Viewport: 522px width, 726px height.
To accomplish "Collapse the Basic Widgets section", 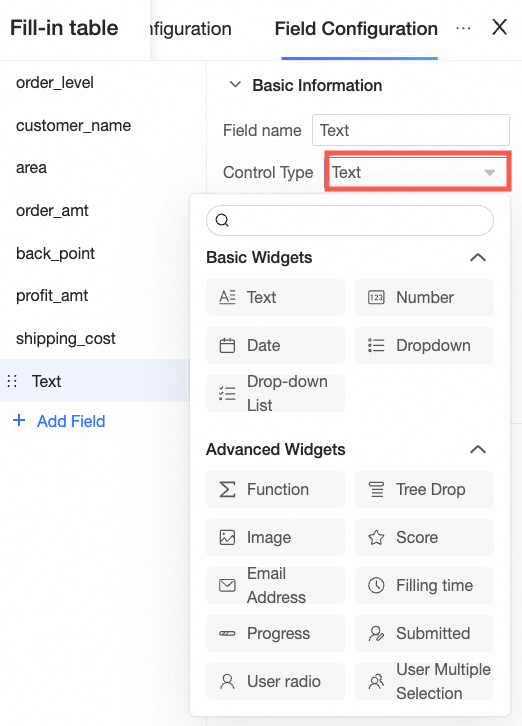I will point(478,257).
